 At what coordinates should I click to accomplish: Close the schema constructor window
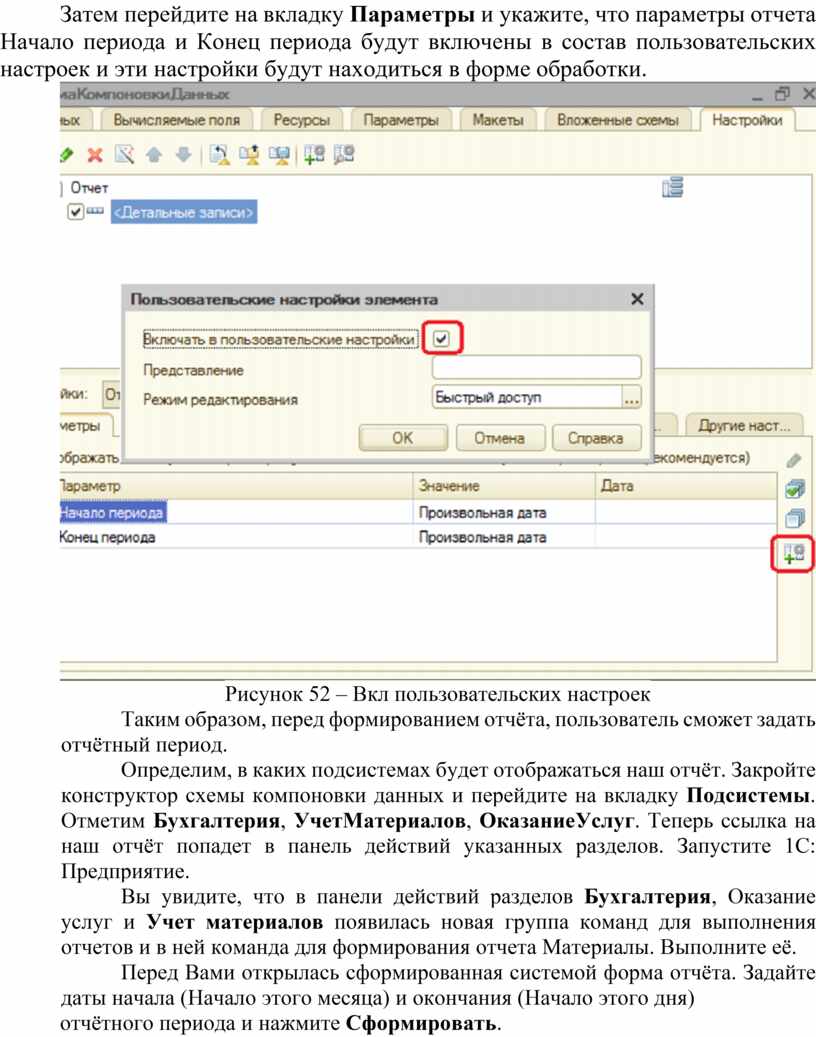tap(809, 94)
